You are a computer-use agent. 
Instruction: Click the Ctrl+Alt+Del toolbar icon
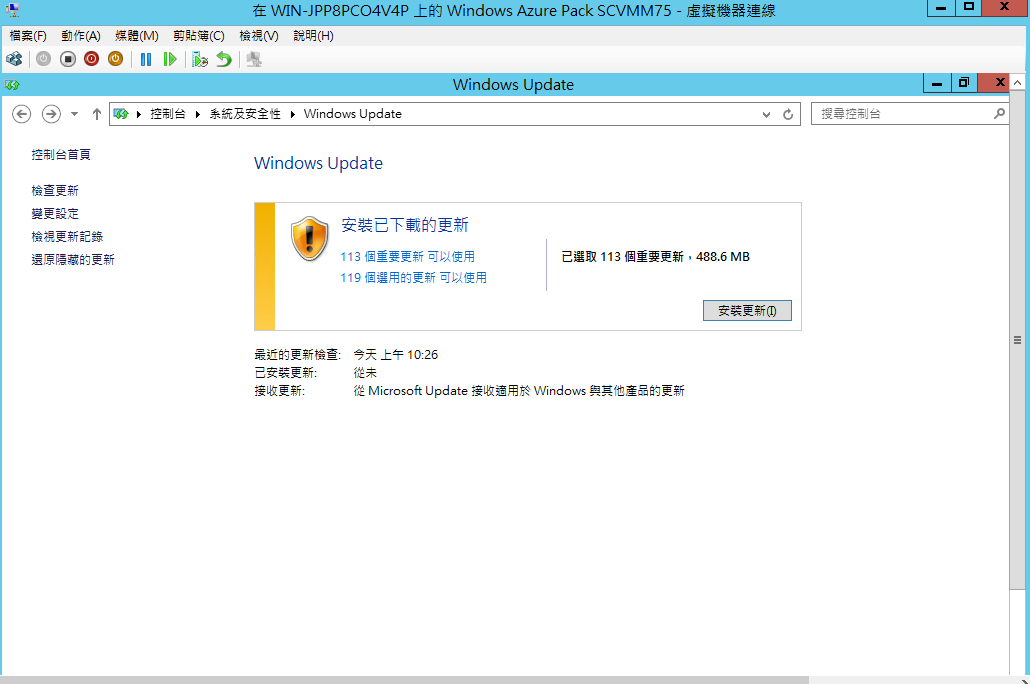pyautogui.click(x=14, y=59)
